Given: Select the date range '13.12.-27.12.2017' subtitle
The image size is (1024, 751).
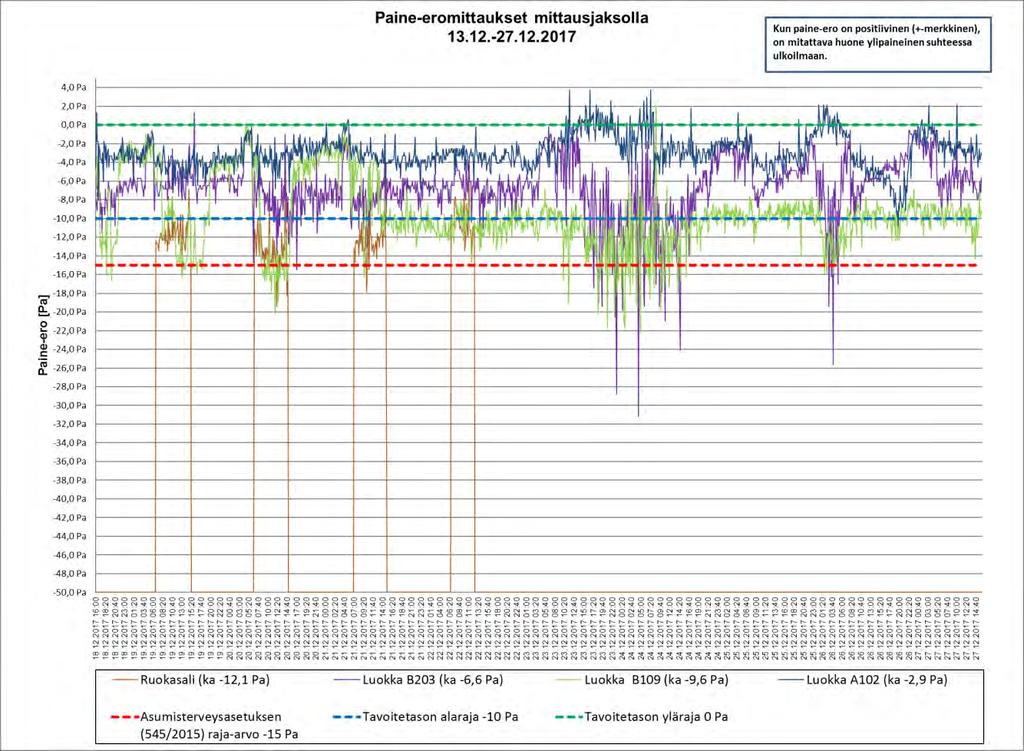Looking at the screenshot, I should (x=511, y=37).
